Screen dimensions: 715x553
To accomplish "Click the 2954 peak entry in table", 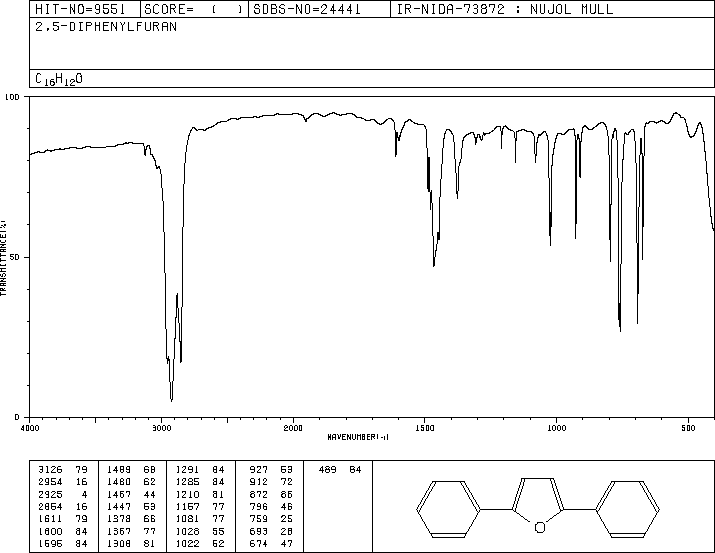I will (63, 482).
